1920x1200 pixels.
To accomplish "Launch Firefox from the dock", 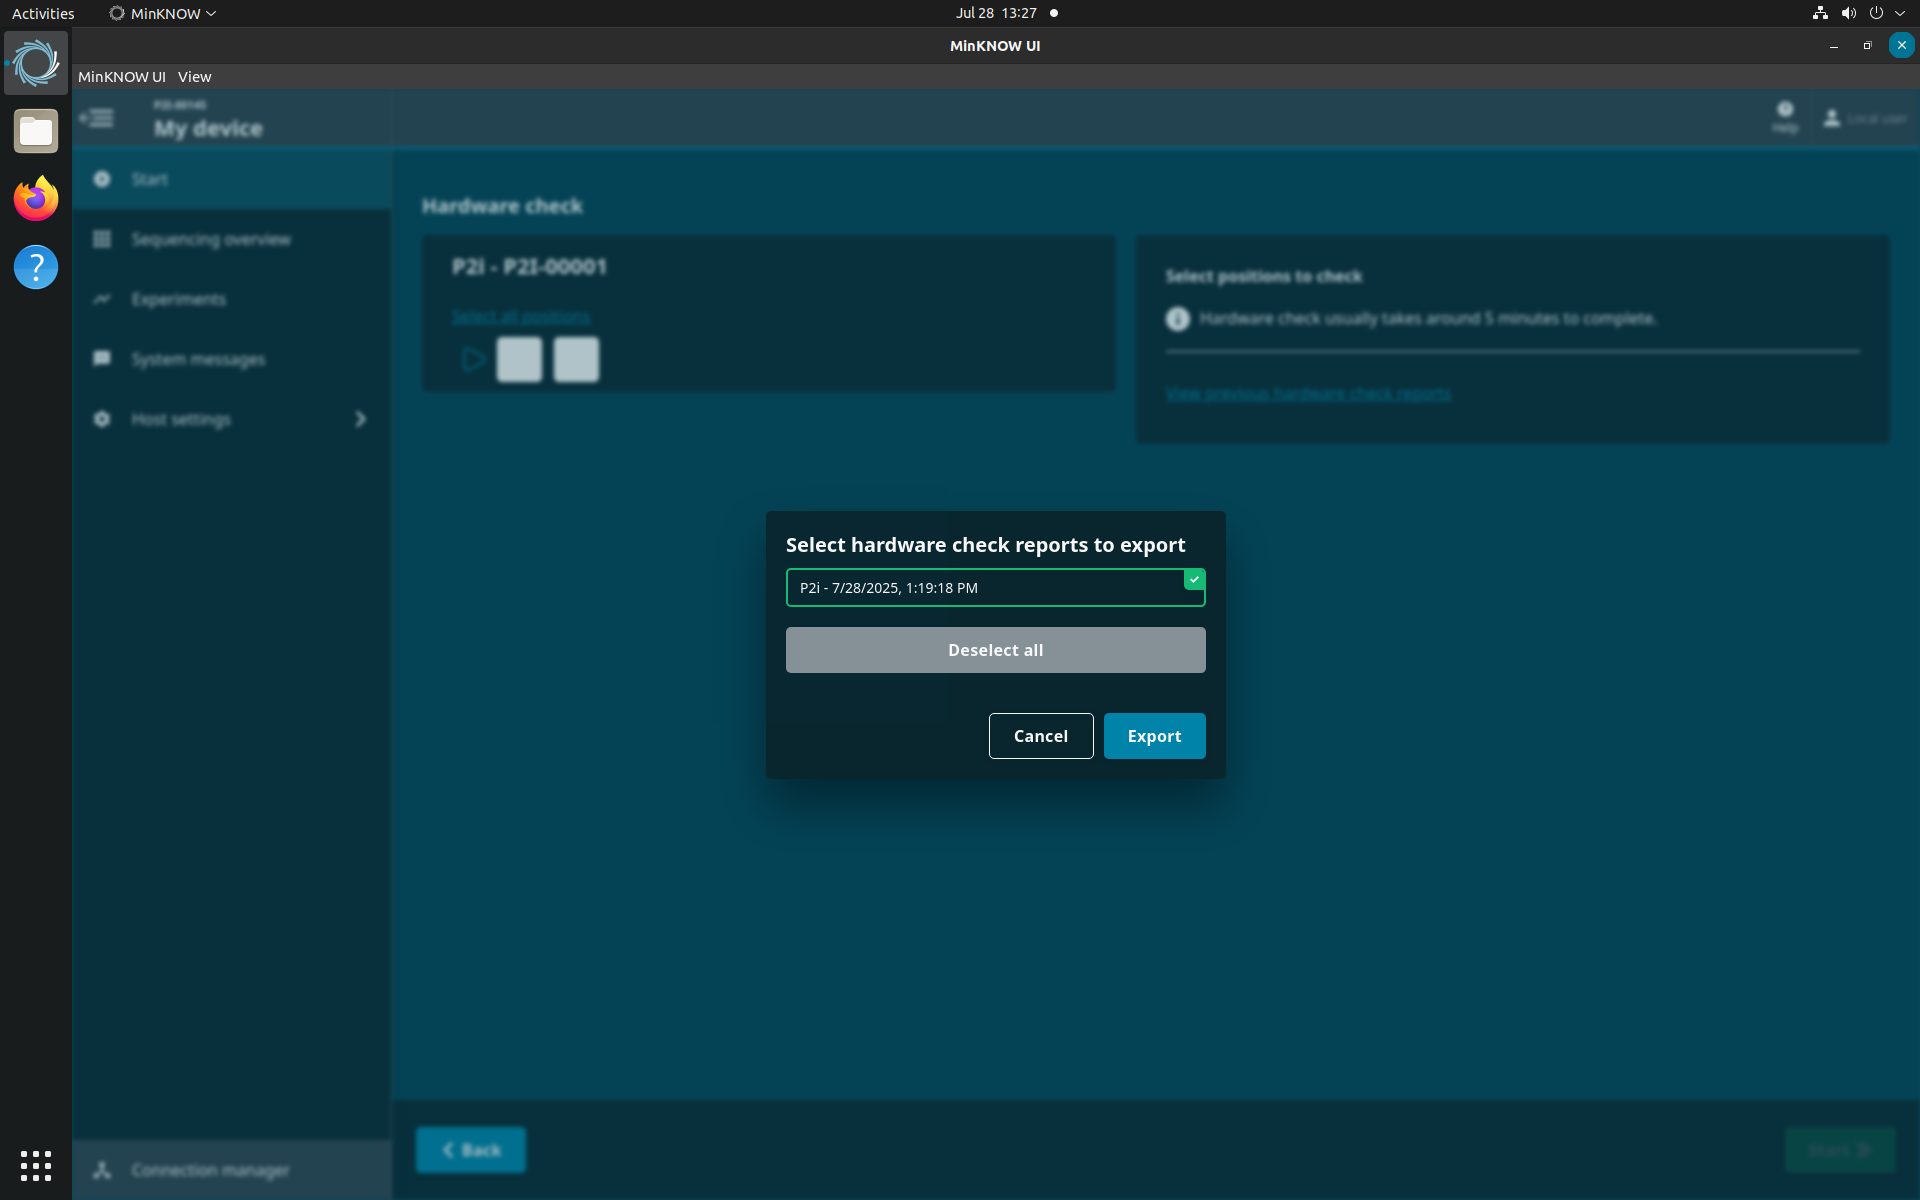I will [x=36, y=199].
